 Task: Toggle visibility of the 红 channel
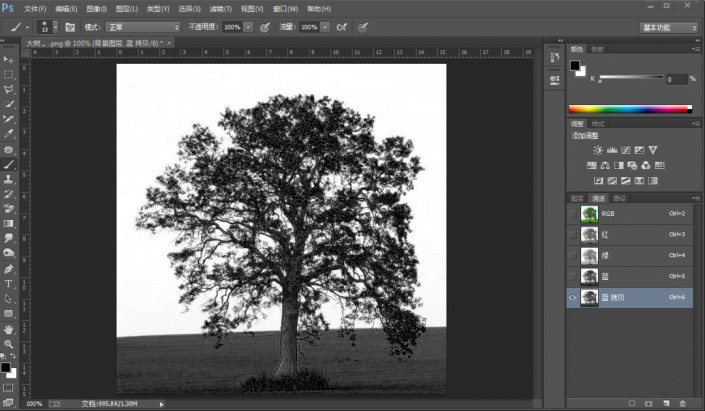[573, 234]
